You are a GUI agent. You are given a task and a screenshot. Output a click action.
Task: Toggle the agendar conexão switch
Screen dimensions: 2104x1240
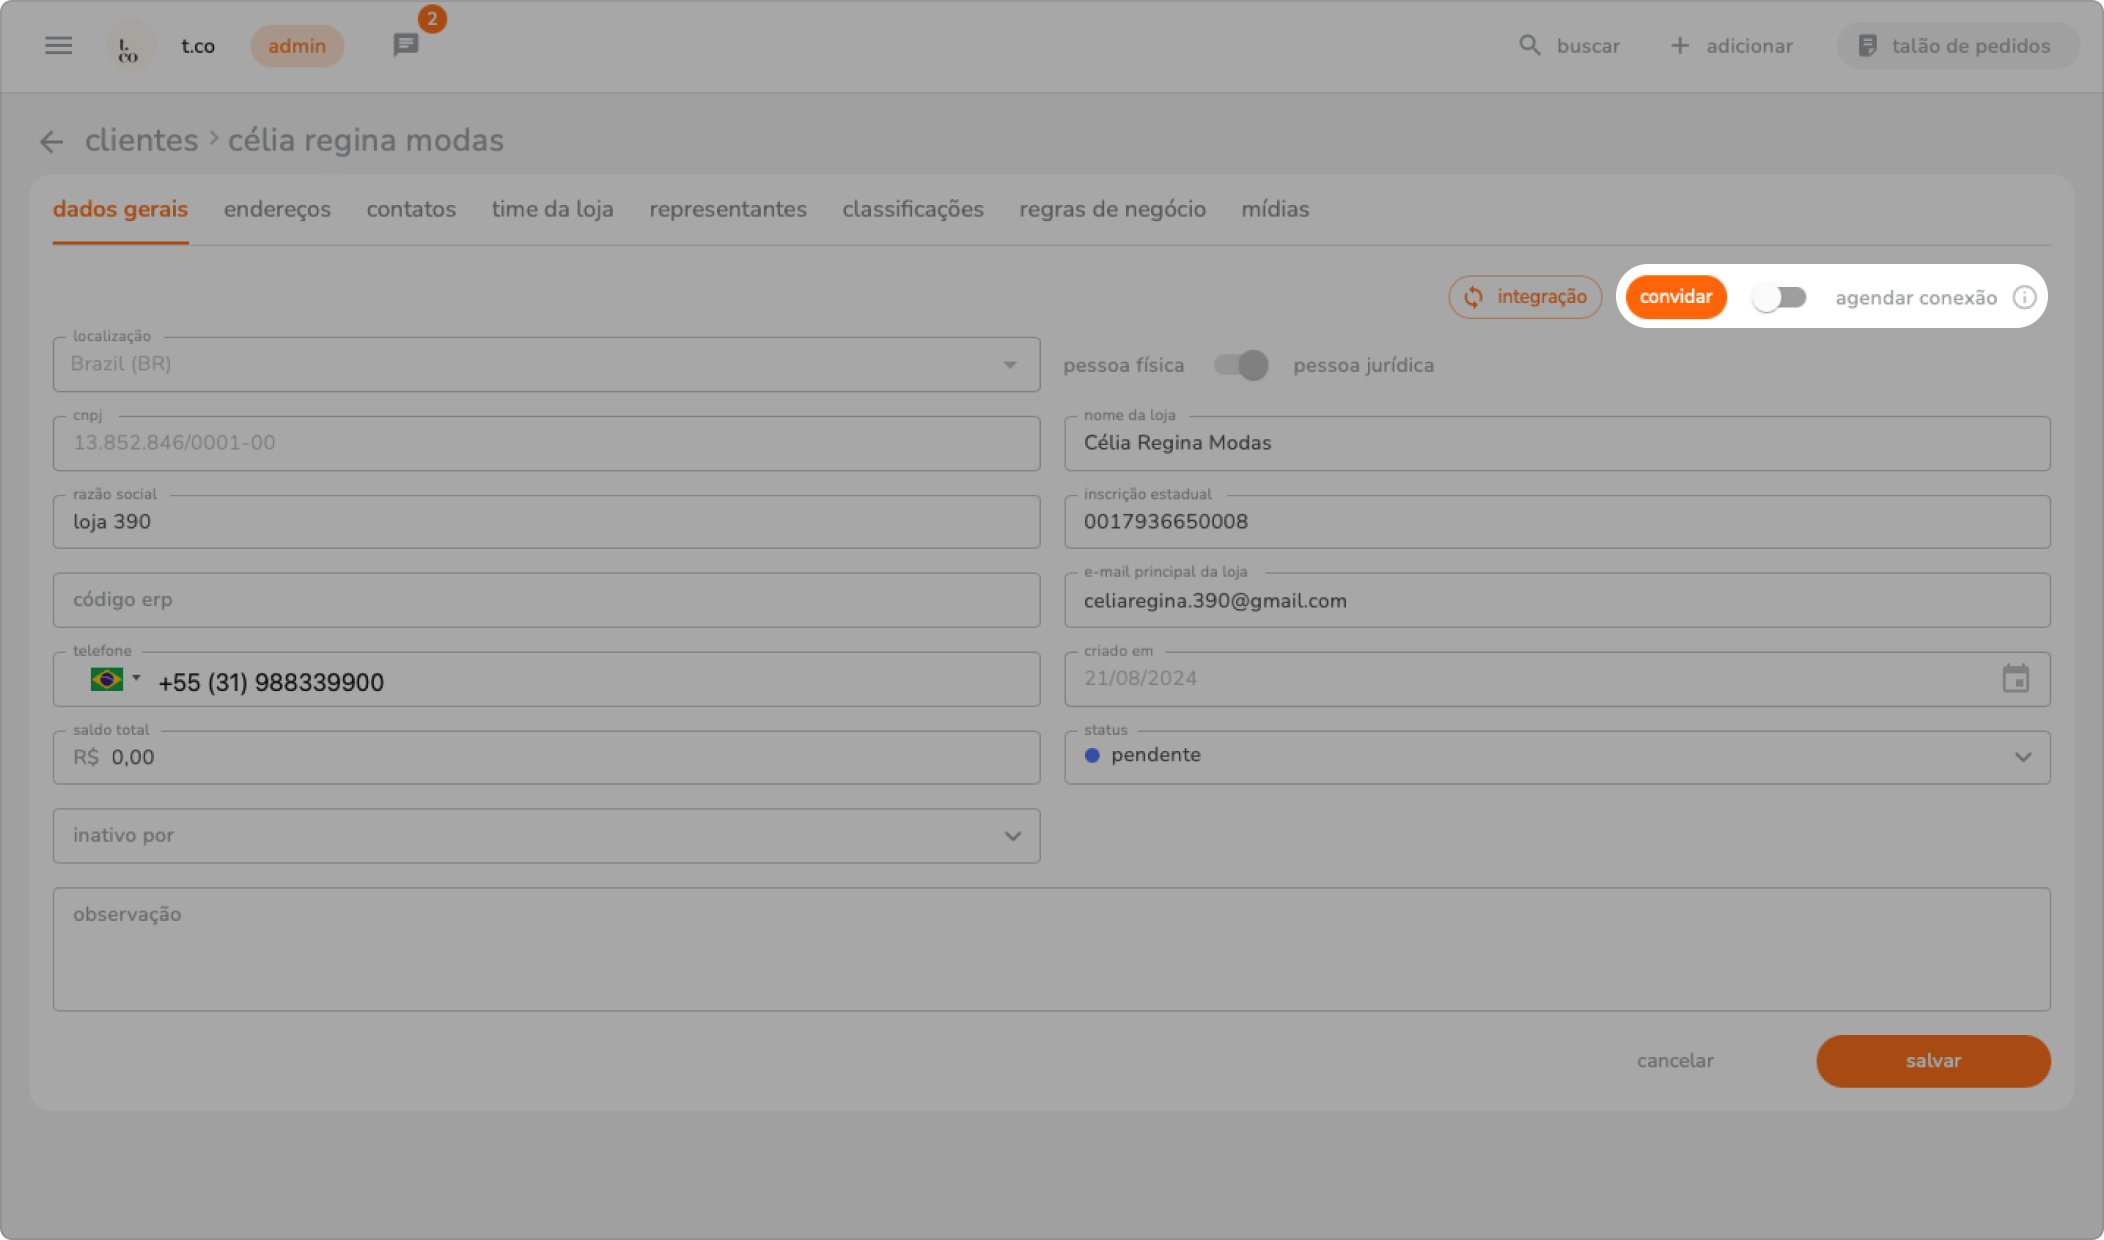pos(1779,298)
